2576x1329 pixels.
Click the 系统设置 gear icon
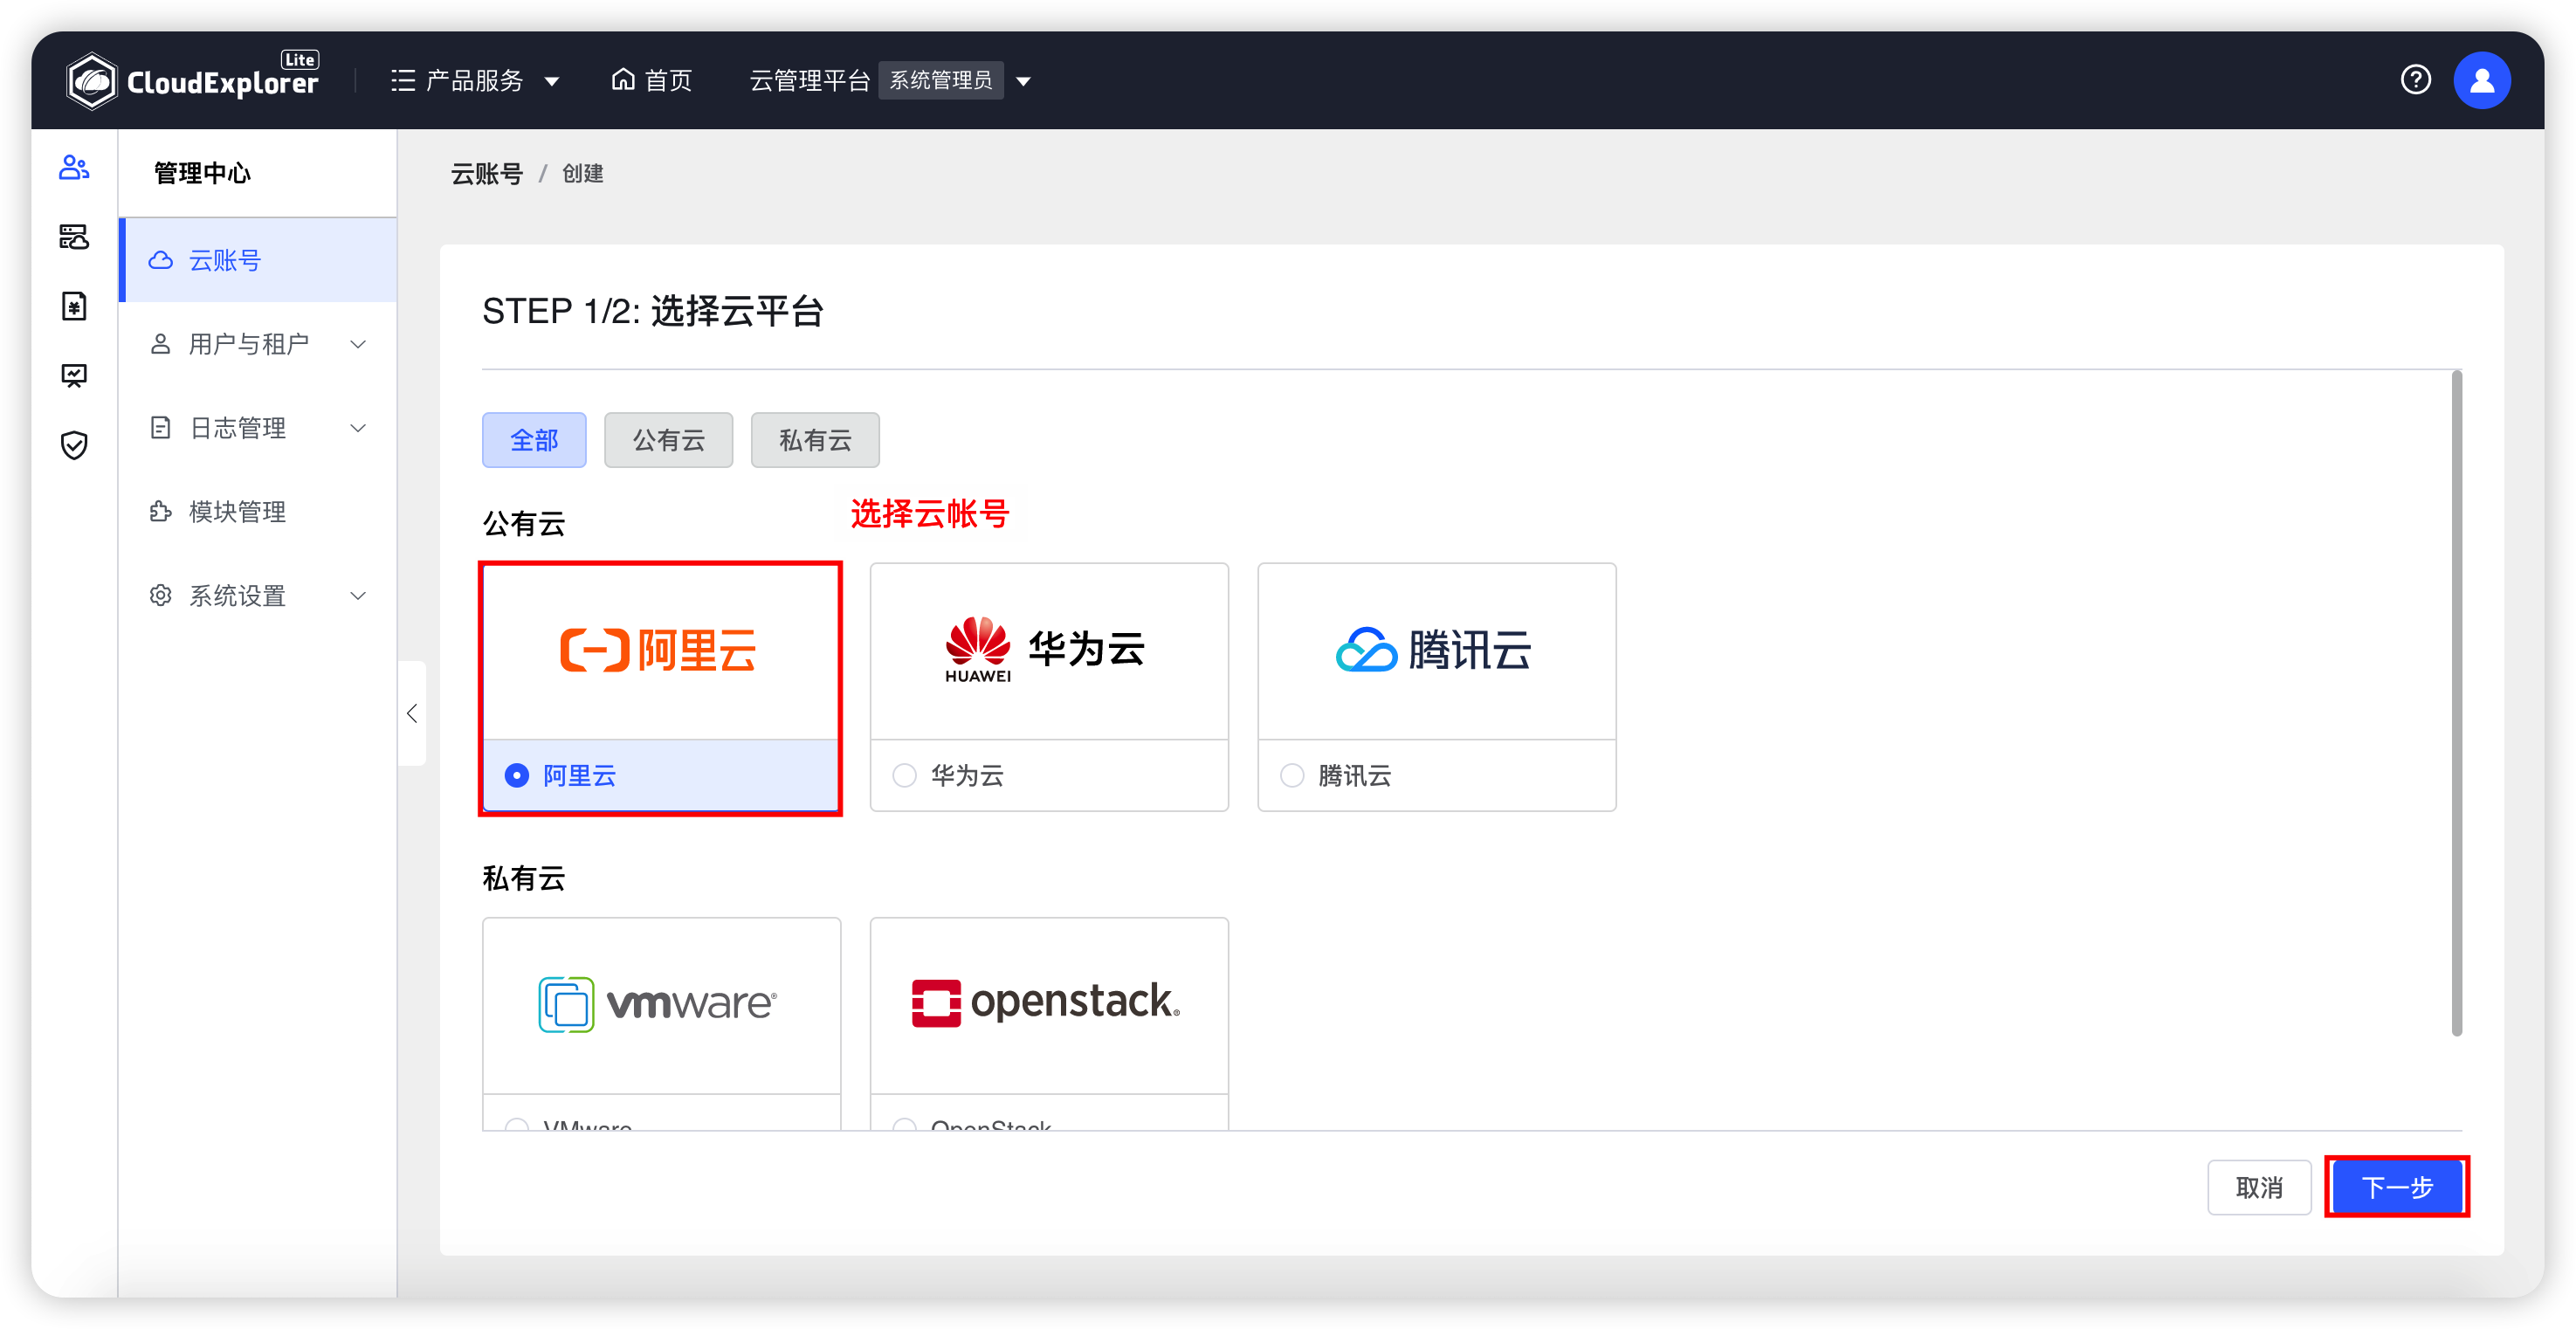coord(160,596)
